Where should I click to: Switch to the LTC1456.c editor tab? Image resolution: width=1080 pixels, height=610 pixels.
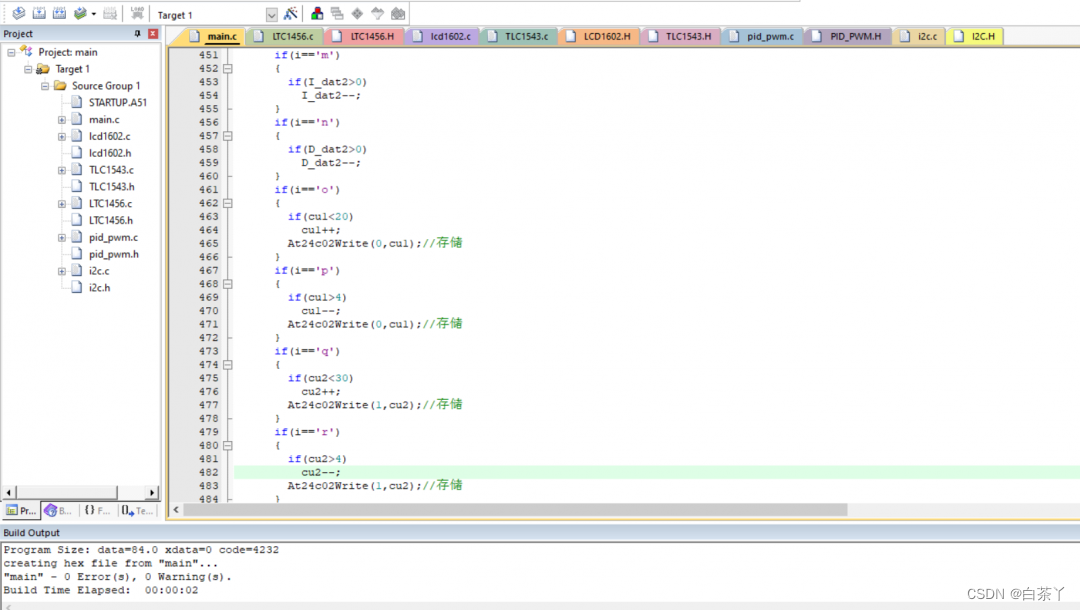[292, 37]
